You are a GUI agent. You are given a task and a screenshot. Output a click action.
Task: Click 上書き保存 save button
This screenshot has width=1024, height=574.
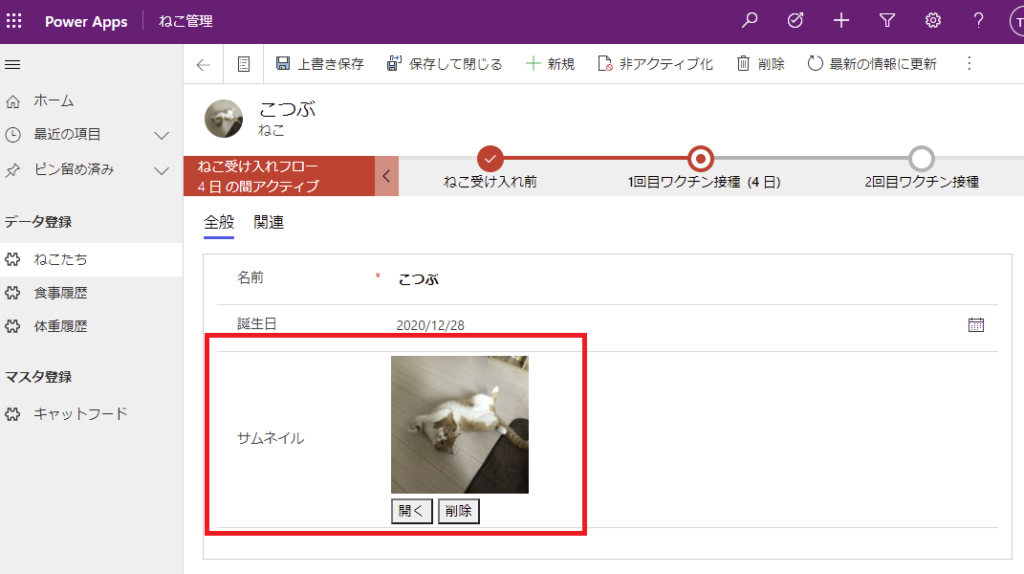click(x=319, y=64)
